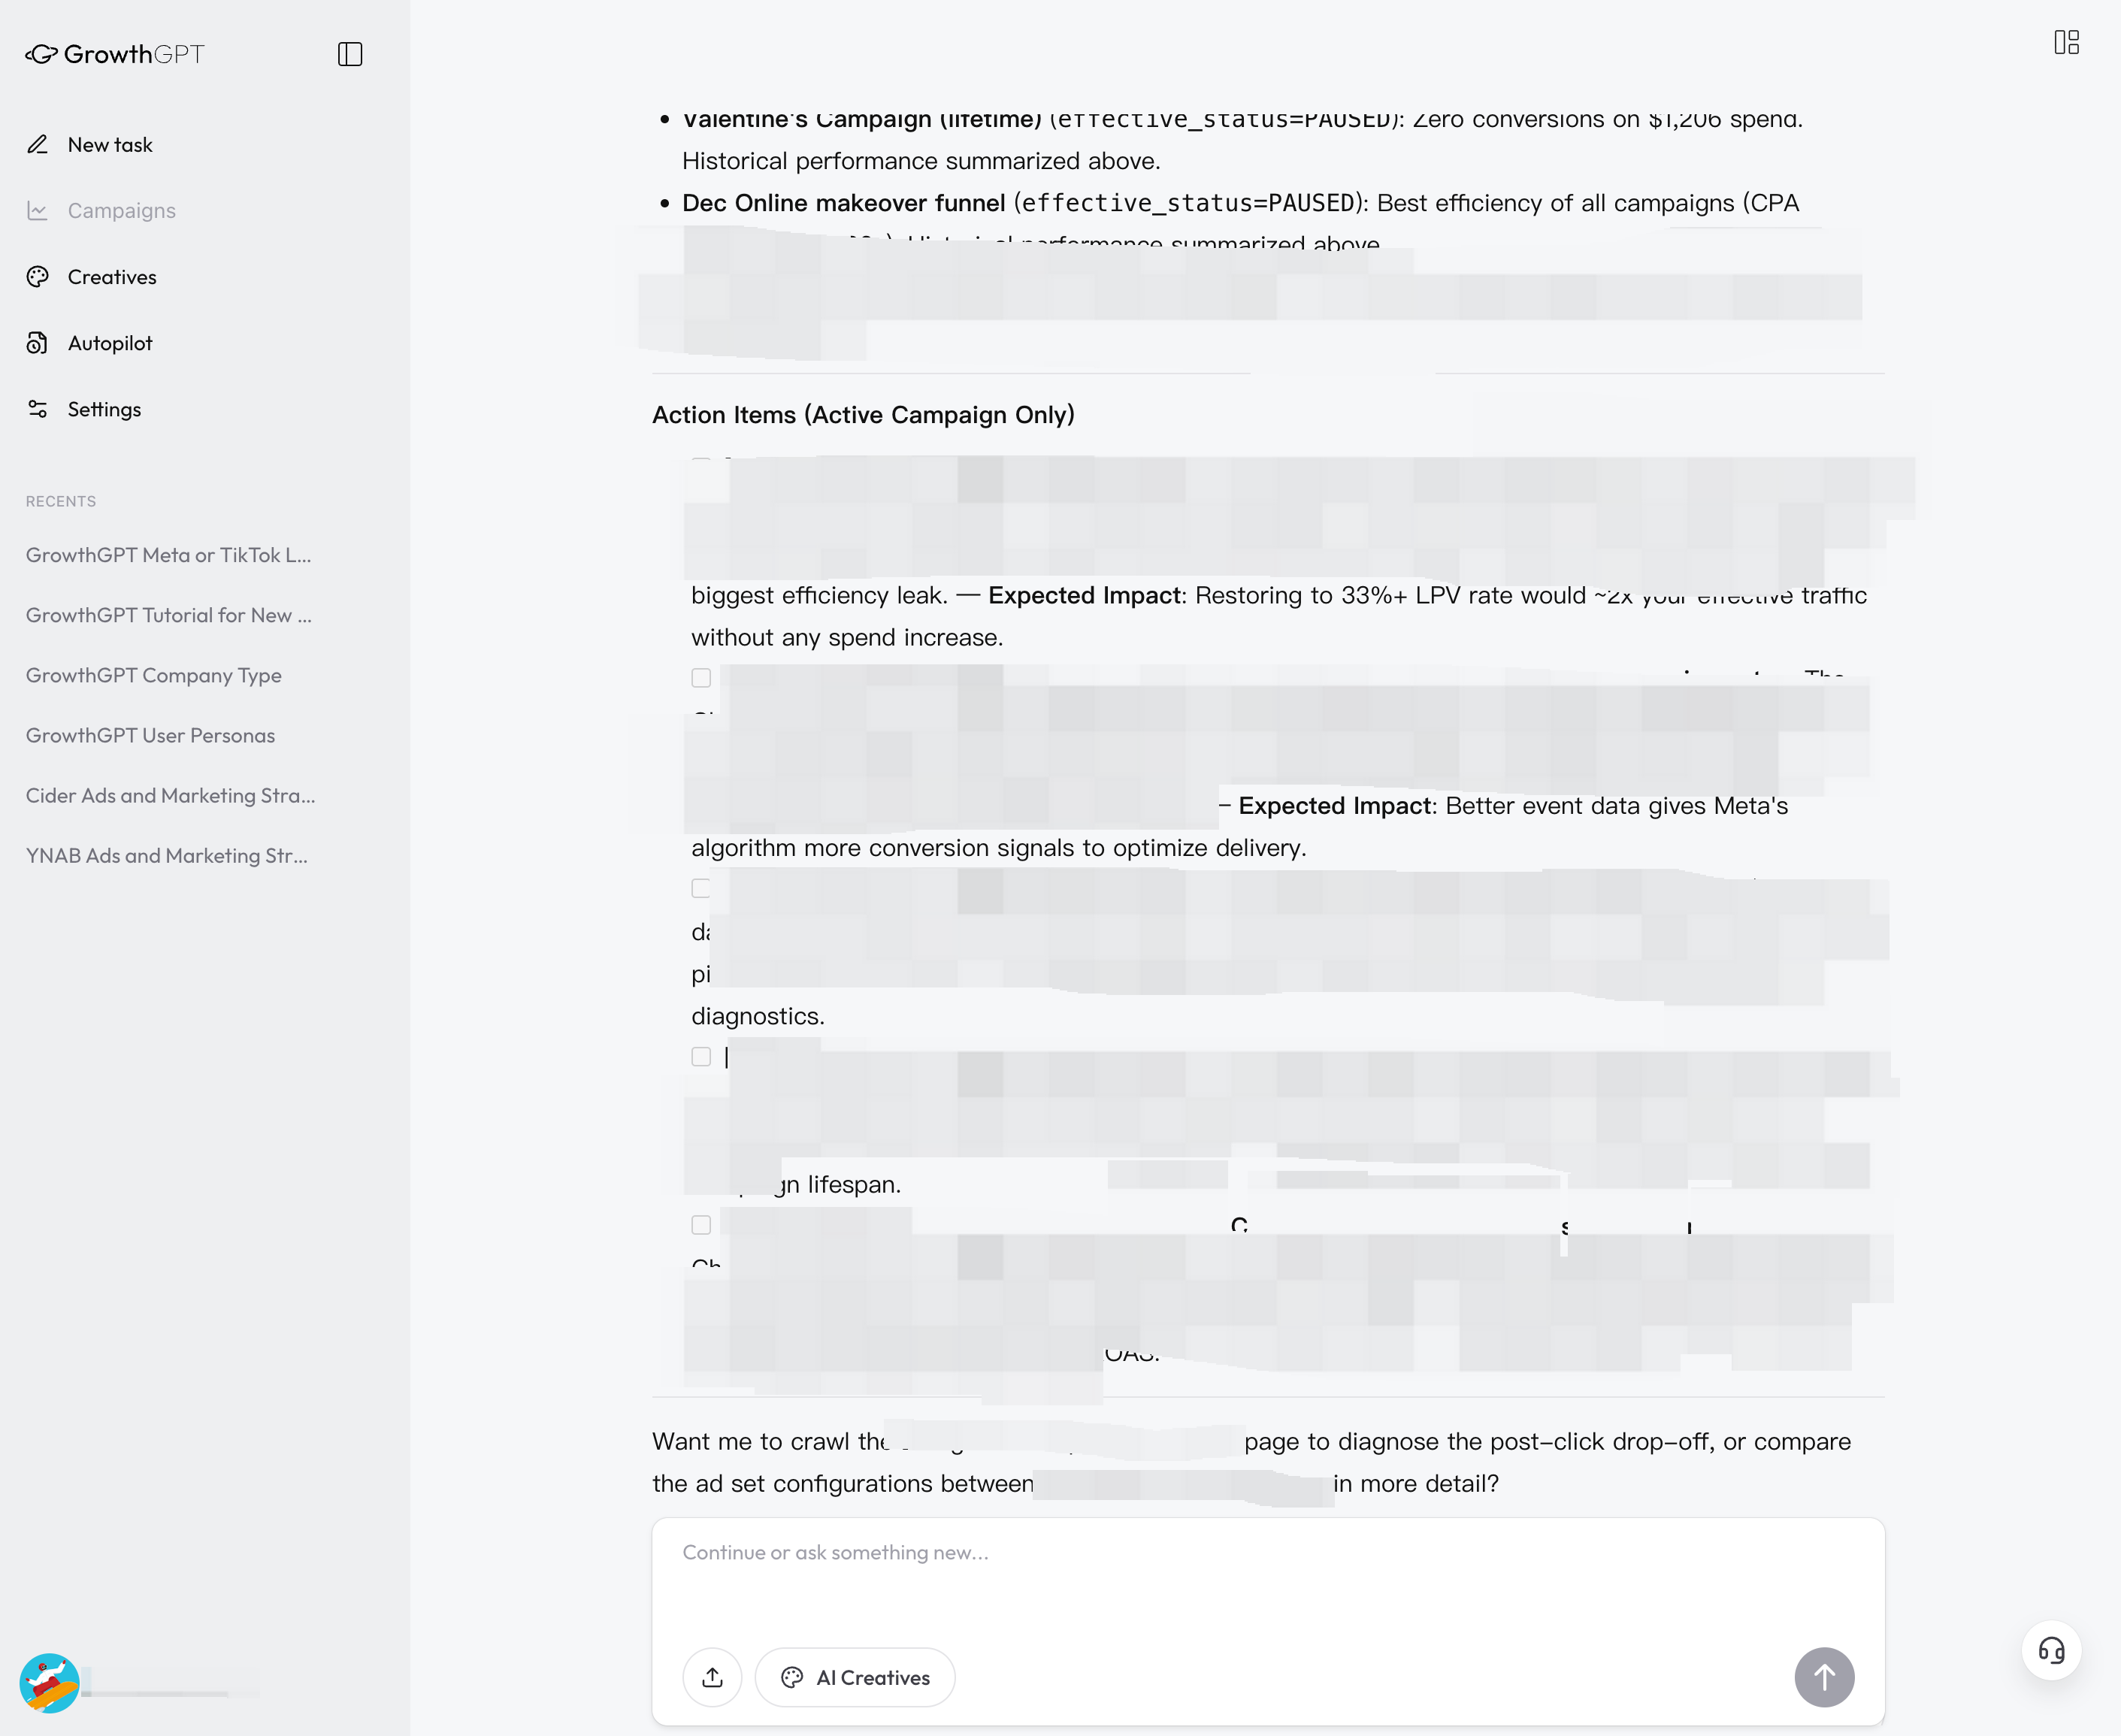Send the message with arrow button
Image resolution: width=2121 pixels, height=1736 pixels.
[1824, 1677]
